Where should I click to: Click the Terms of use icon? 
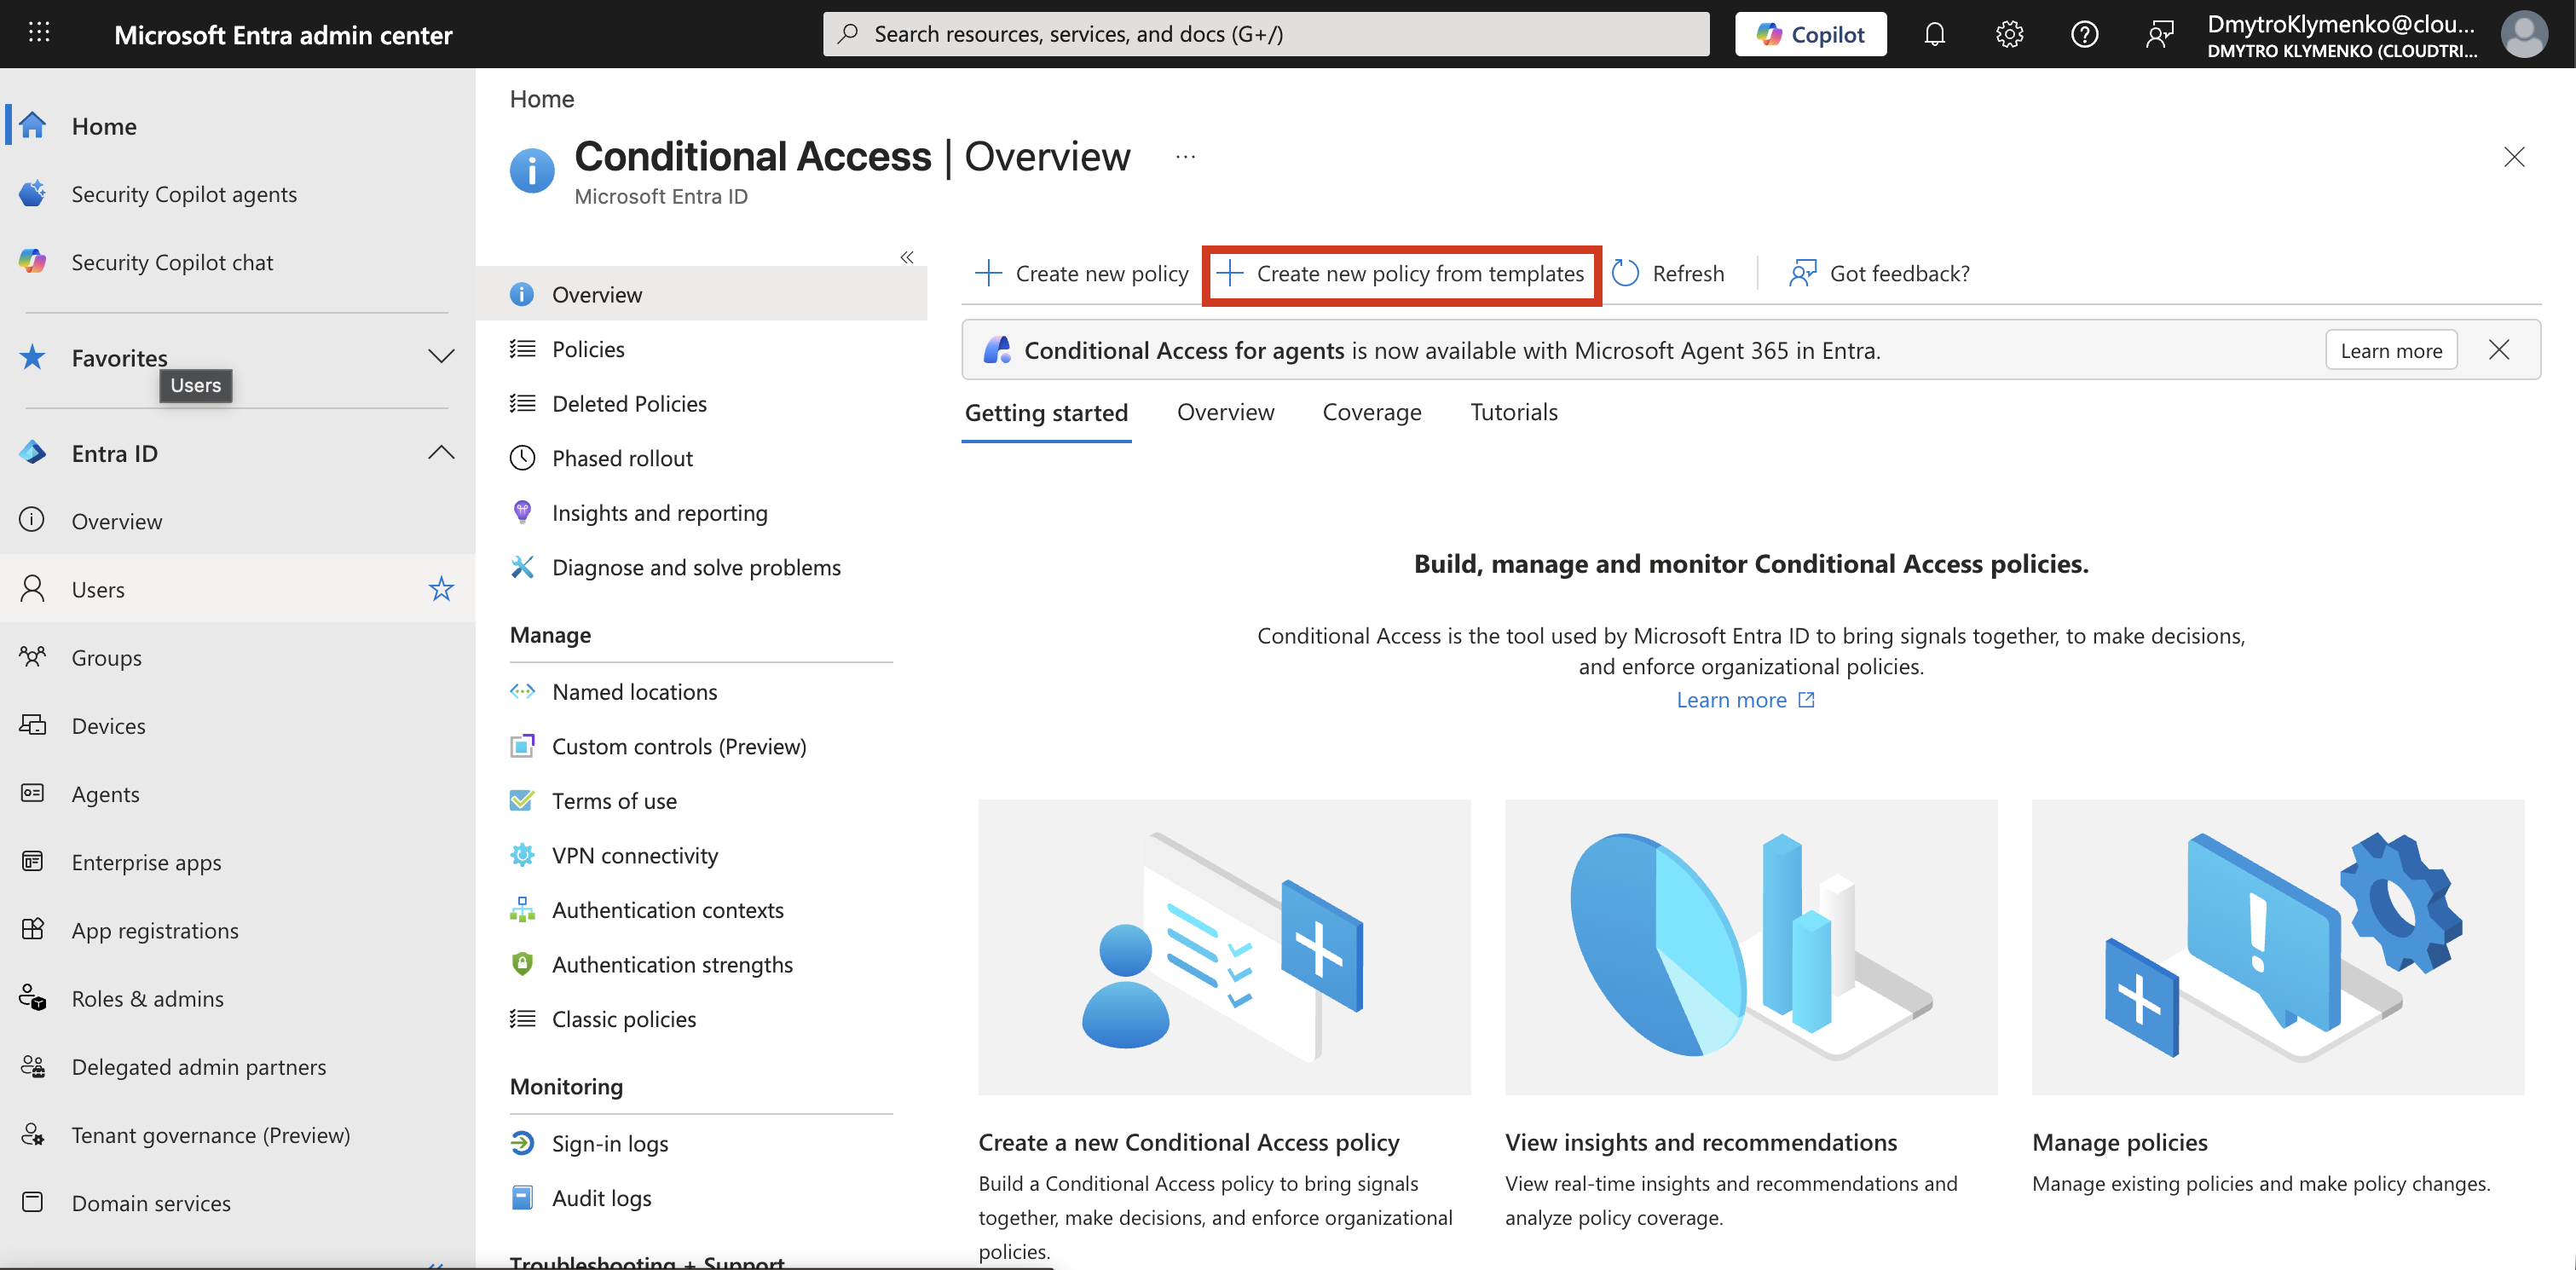coord(522,800)
